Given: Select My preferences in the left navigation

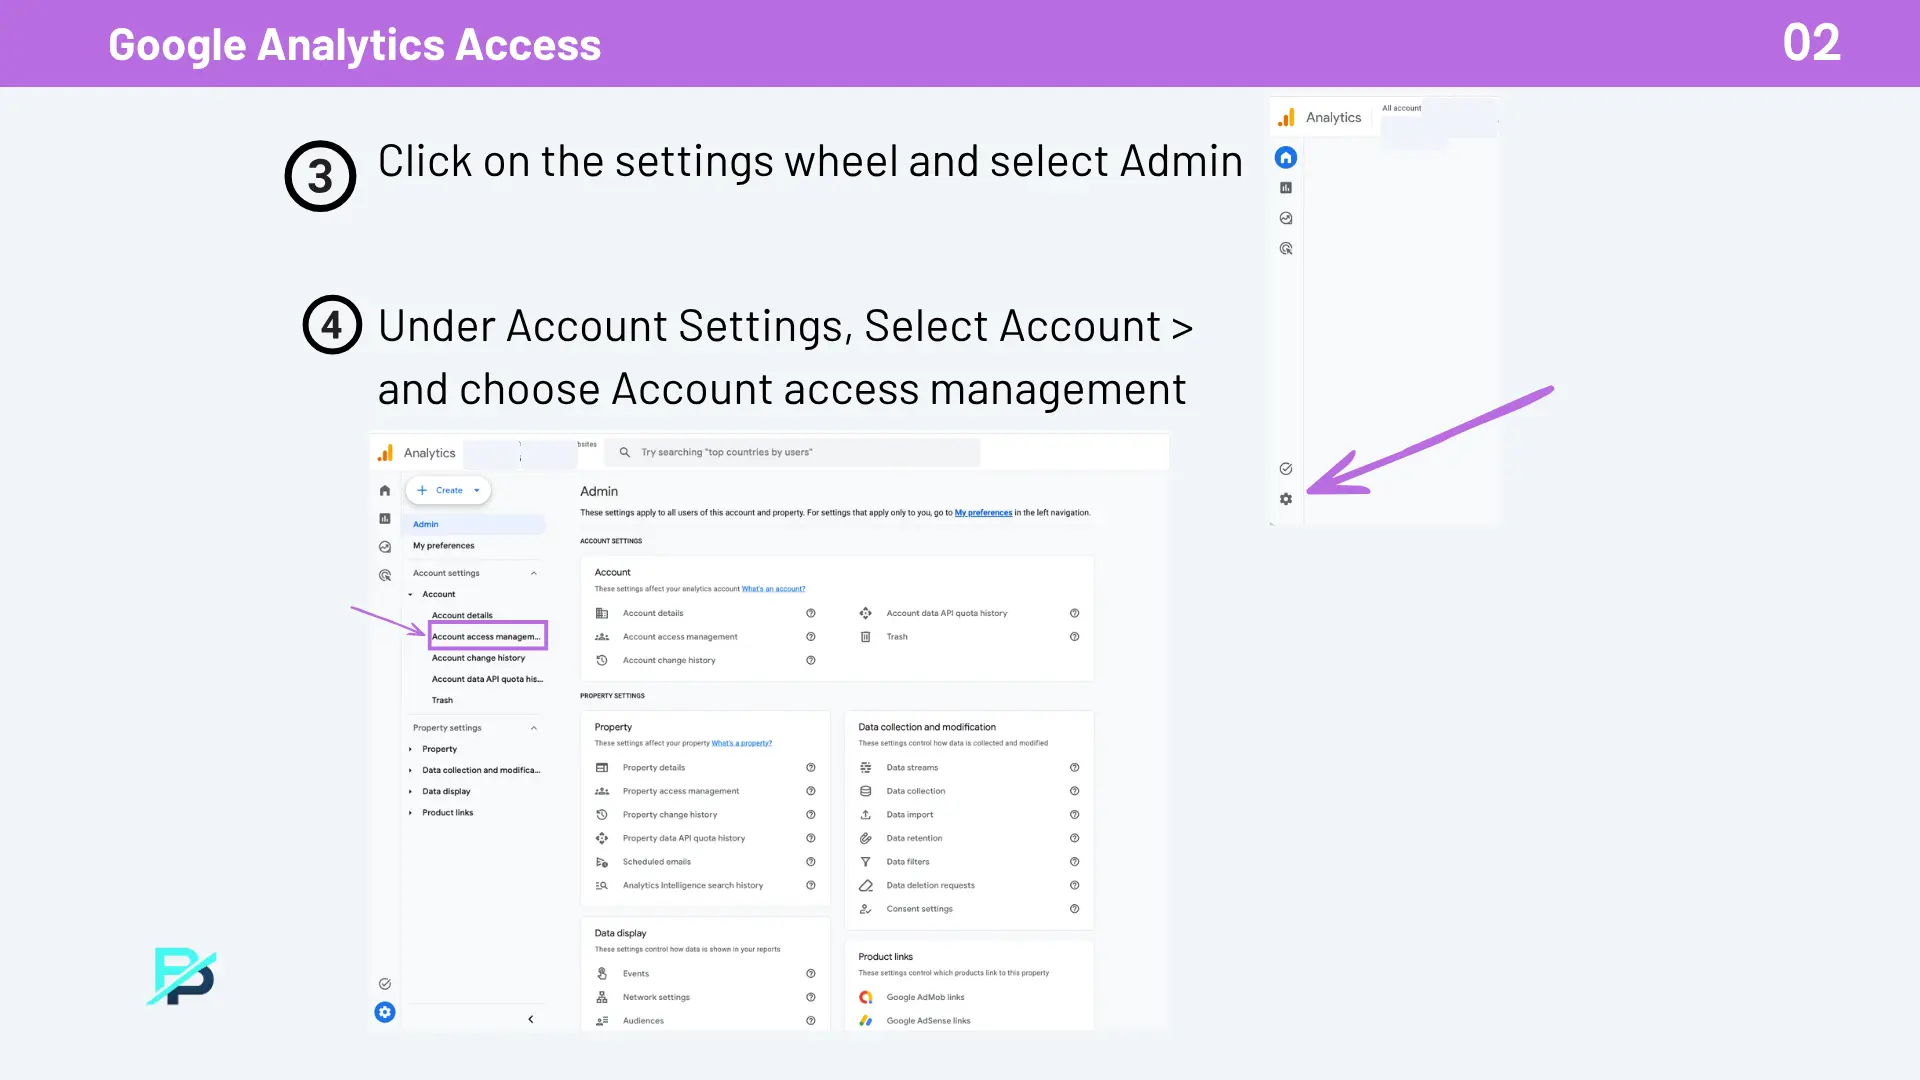Looking at the screenshot, I should coord(444,546).
